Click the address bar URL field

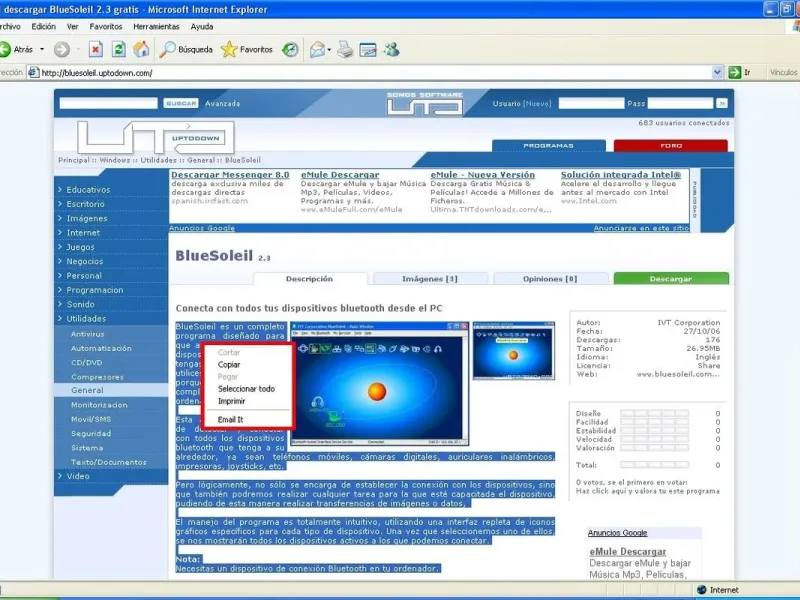pyautogui.click(x=370, y=72)
